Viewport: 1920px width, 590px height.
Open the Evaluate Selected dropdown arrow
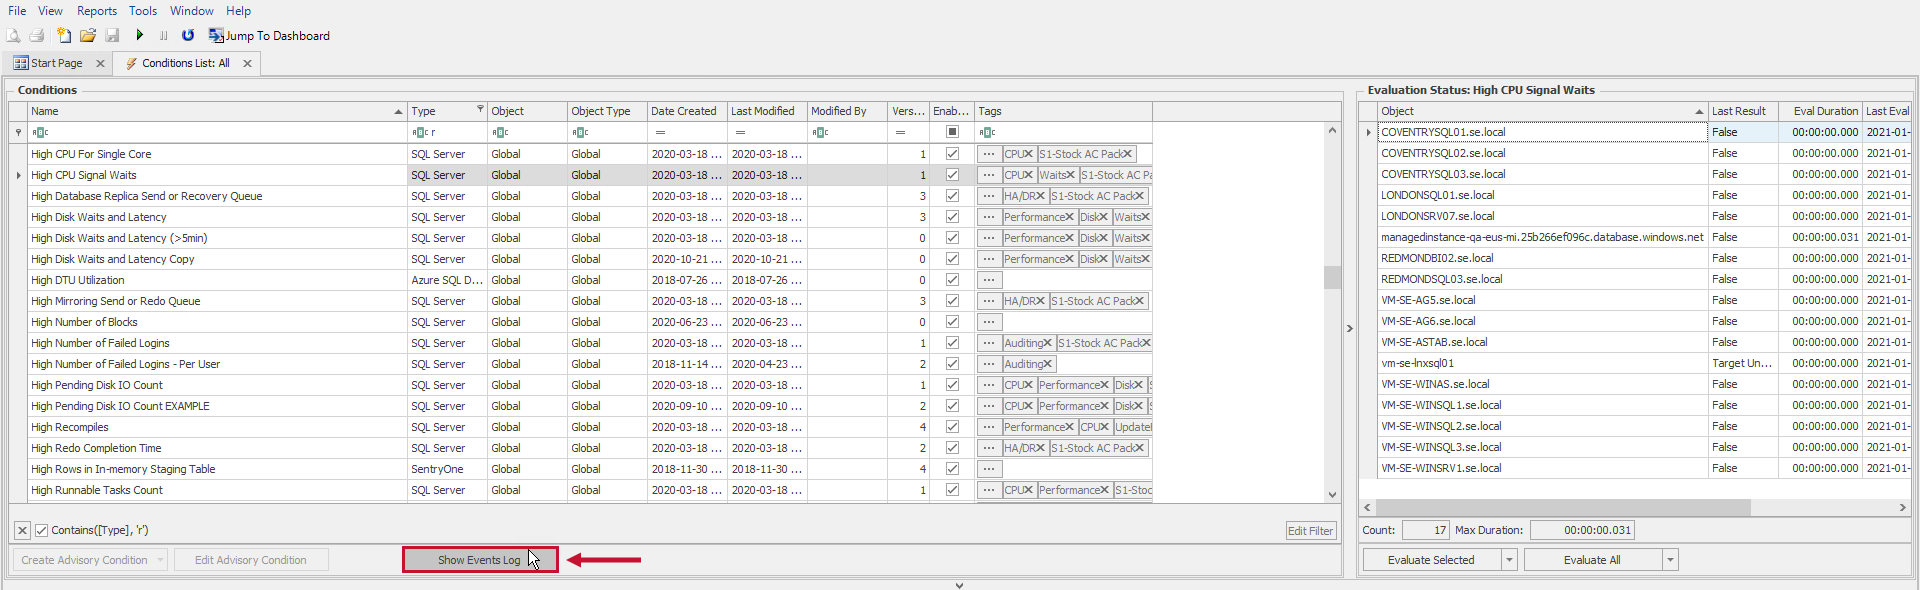[1509, 560]
